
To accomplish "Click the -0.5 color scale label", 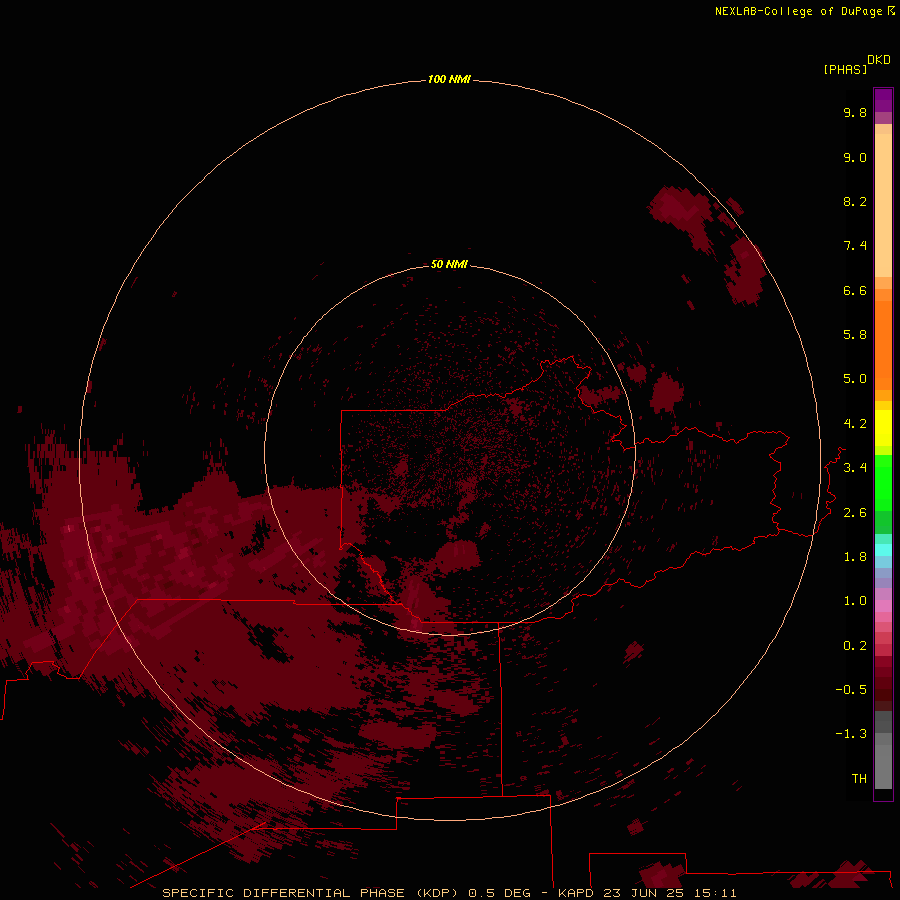I will (851, 690).
